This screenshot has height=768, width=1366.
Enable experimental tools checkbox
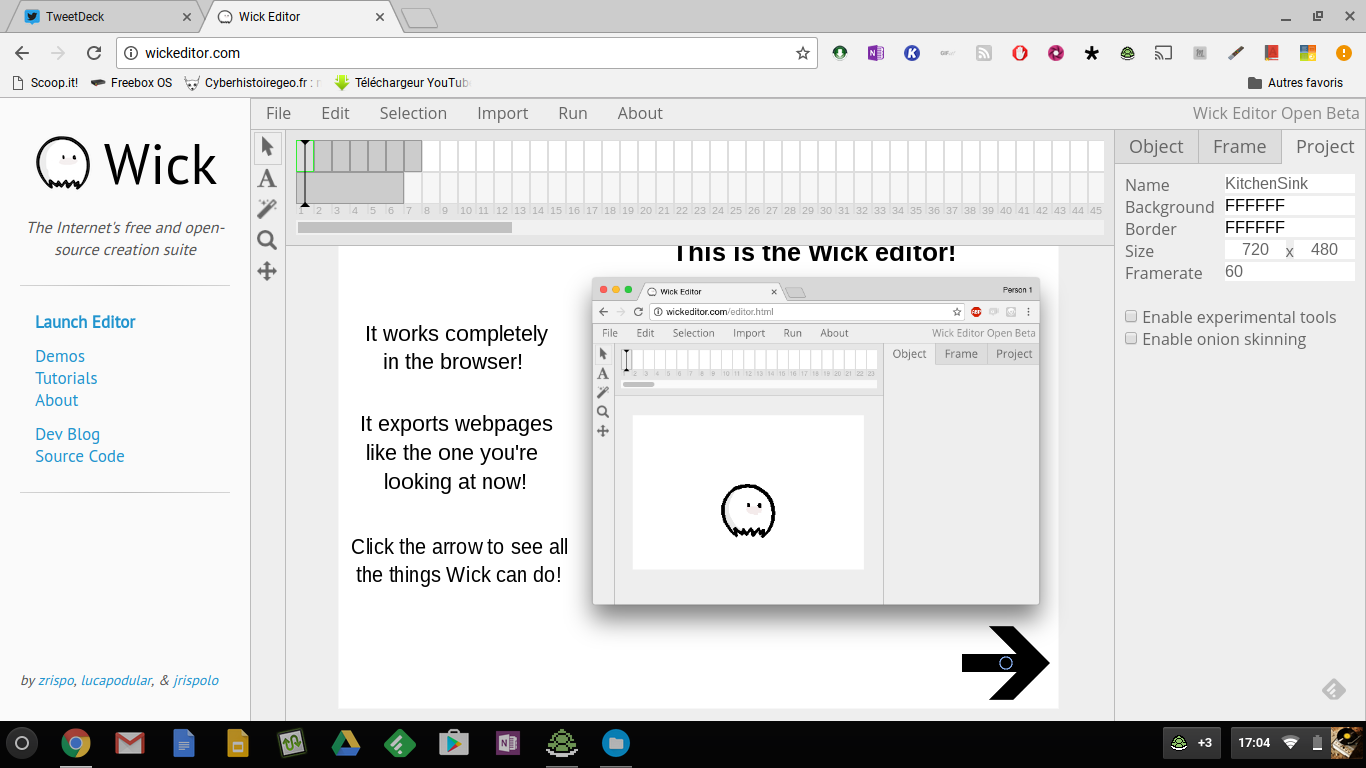(x=1131, y=316)
